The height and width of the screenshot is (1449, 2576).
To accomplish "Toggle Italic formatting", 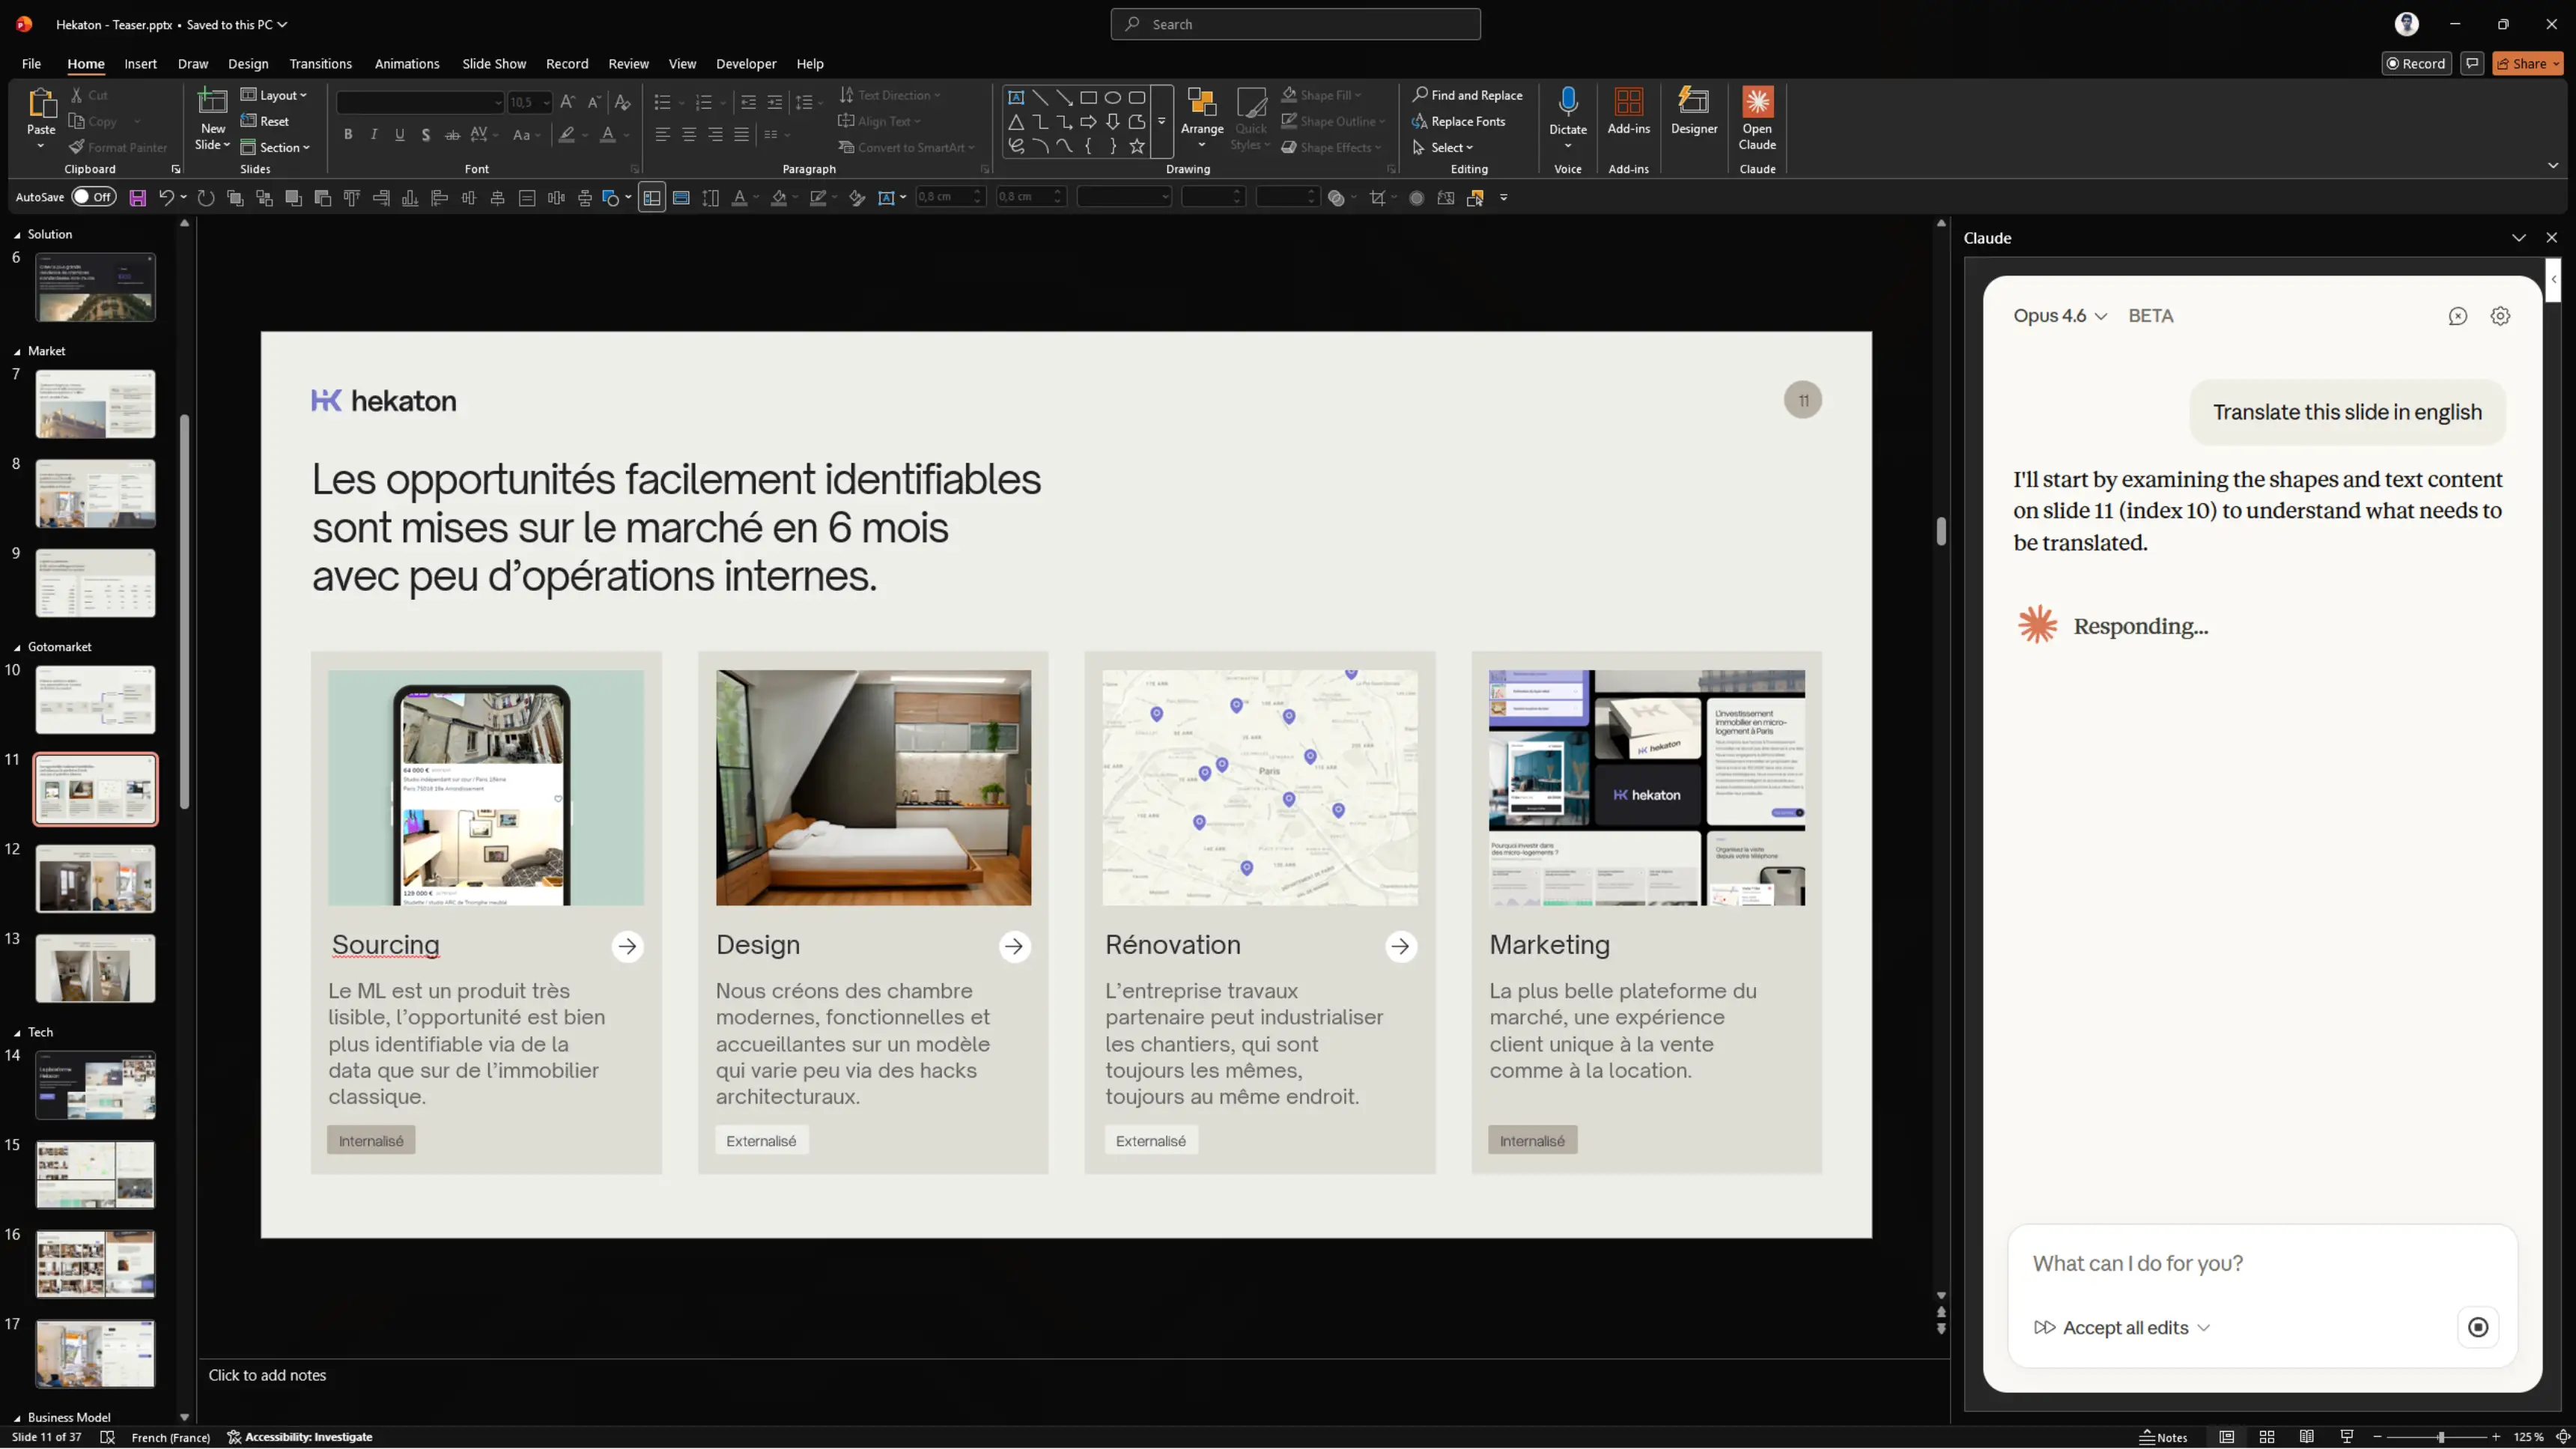I will [x=374, y=135].
